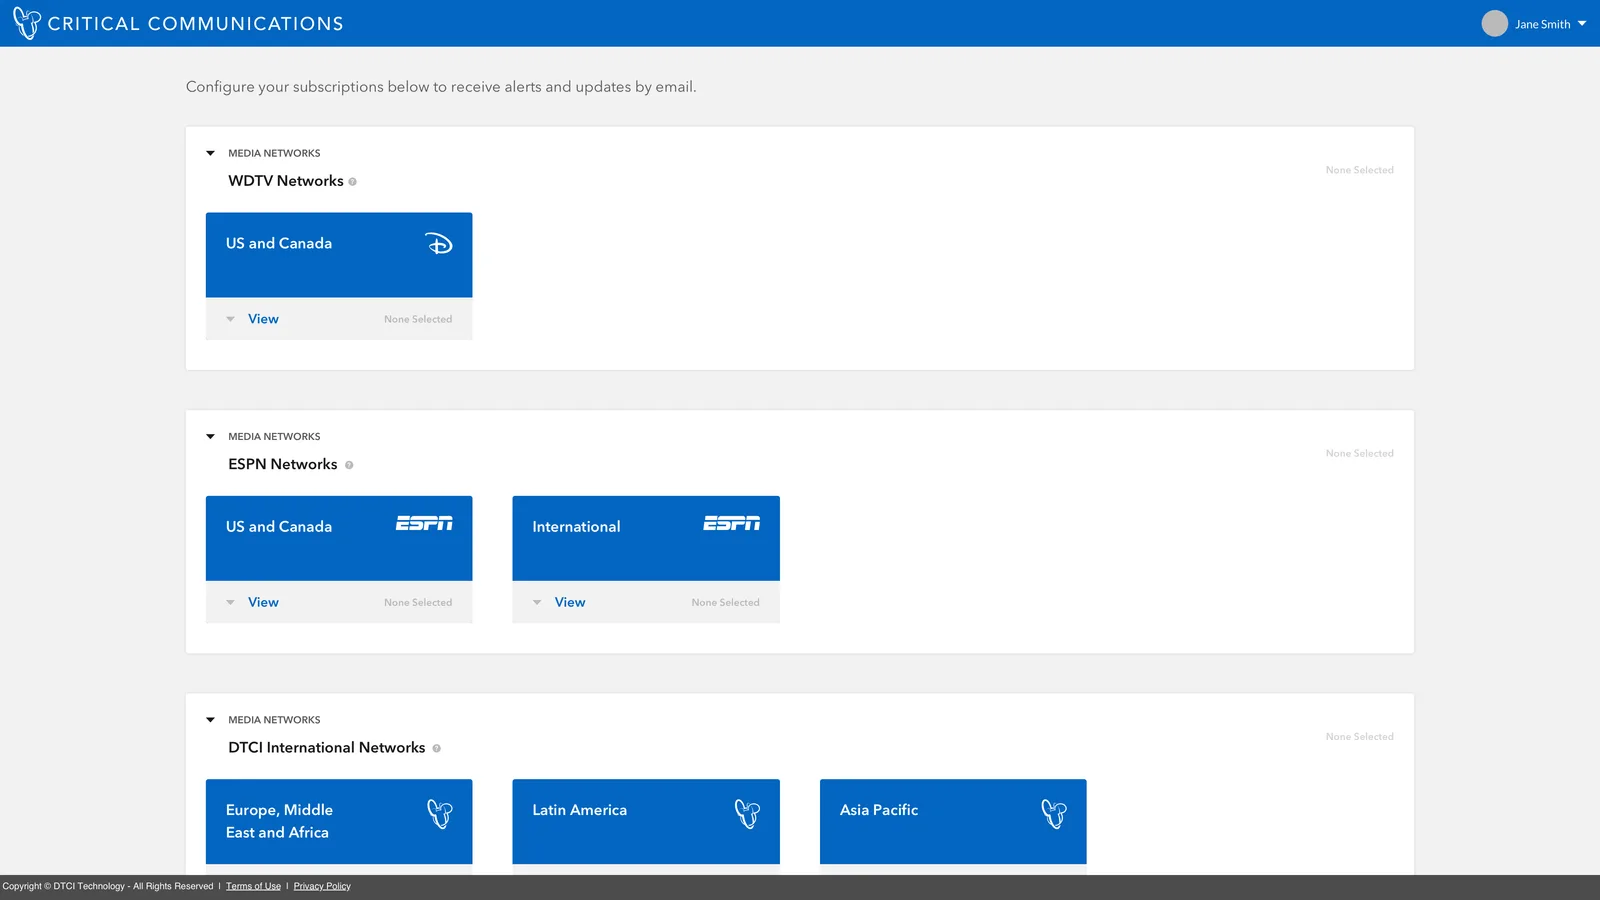Click None Selected status in WDTV Networks section header
1600x900 pixels.
[x=1359, y=170]
